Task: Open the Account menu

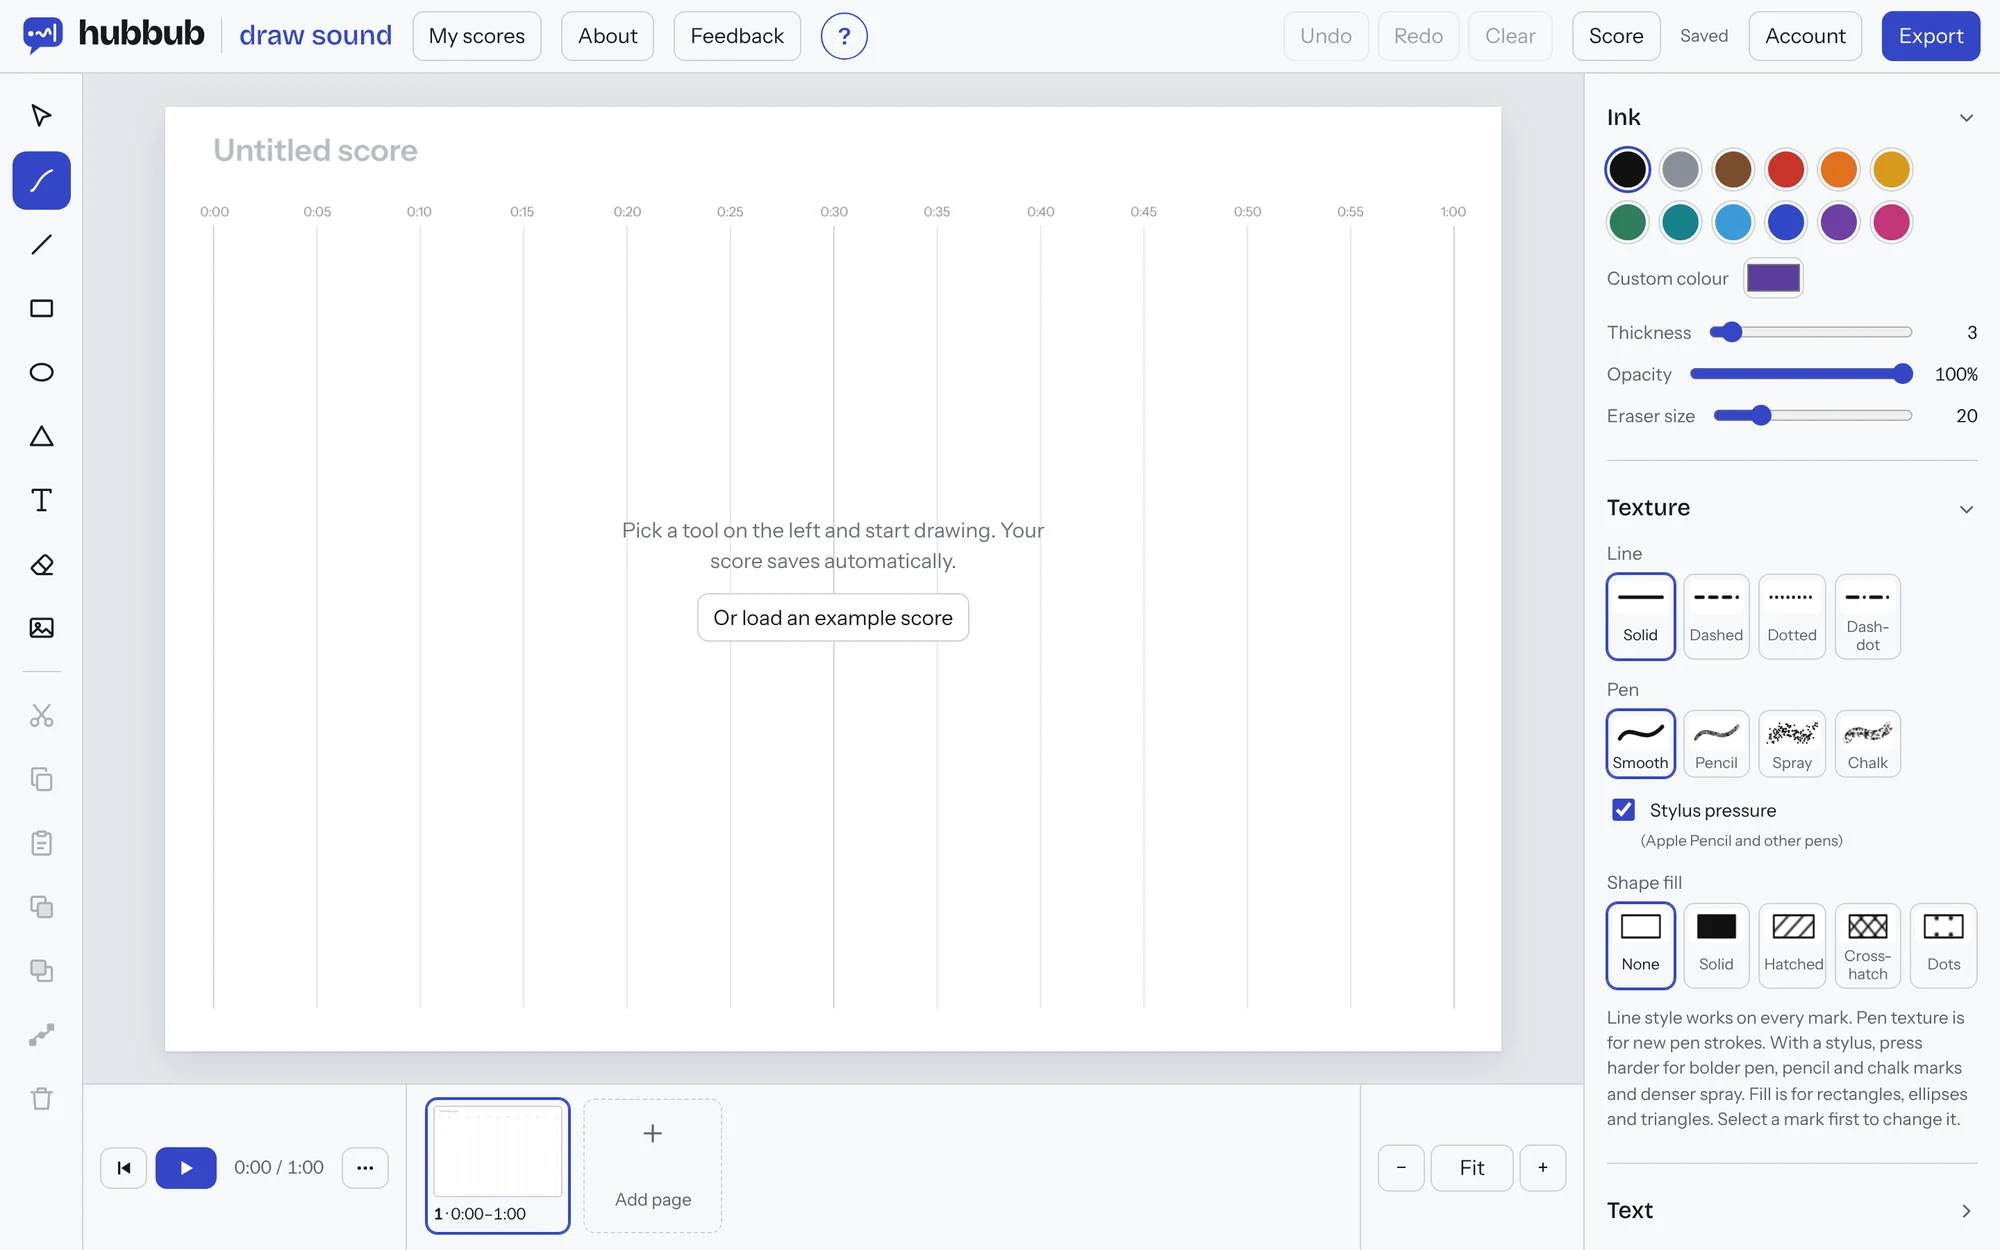Action: click(x=1805, y=36)
